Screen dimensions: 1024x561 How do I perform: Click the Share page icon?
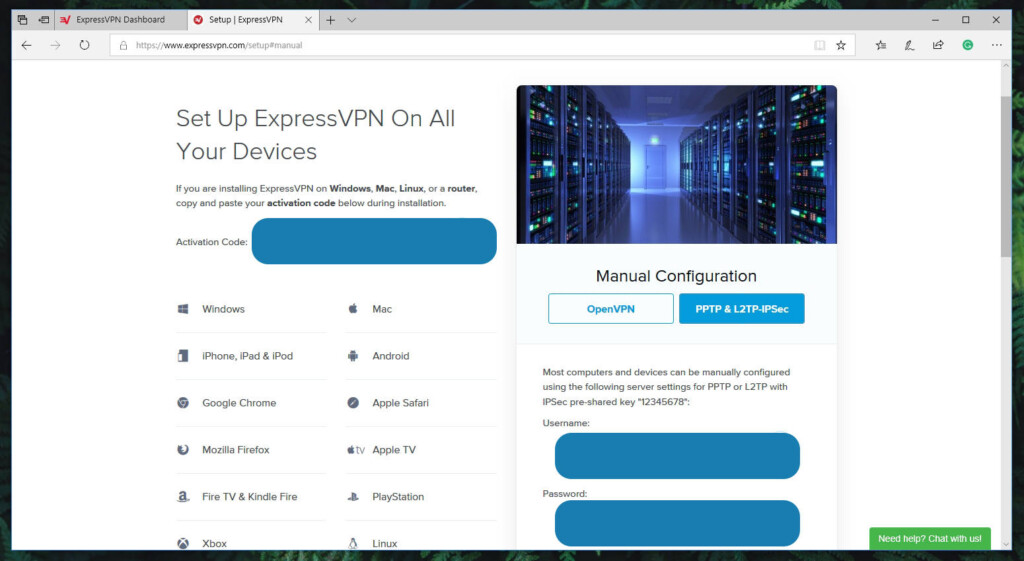point(938,45)
